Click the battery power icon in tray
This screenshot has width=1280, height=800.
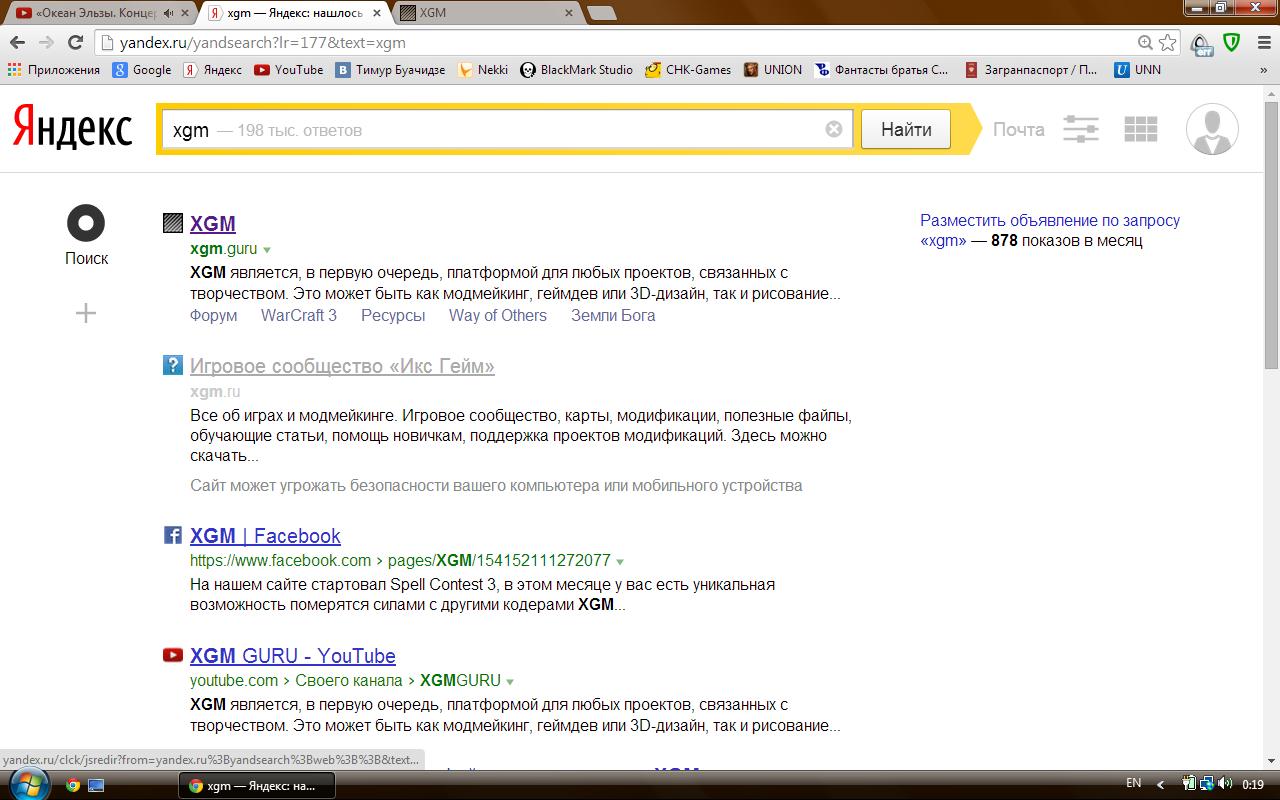point(1189,784)
